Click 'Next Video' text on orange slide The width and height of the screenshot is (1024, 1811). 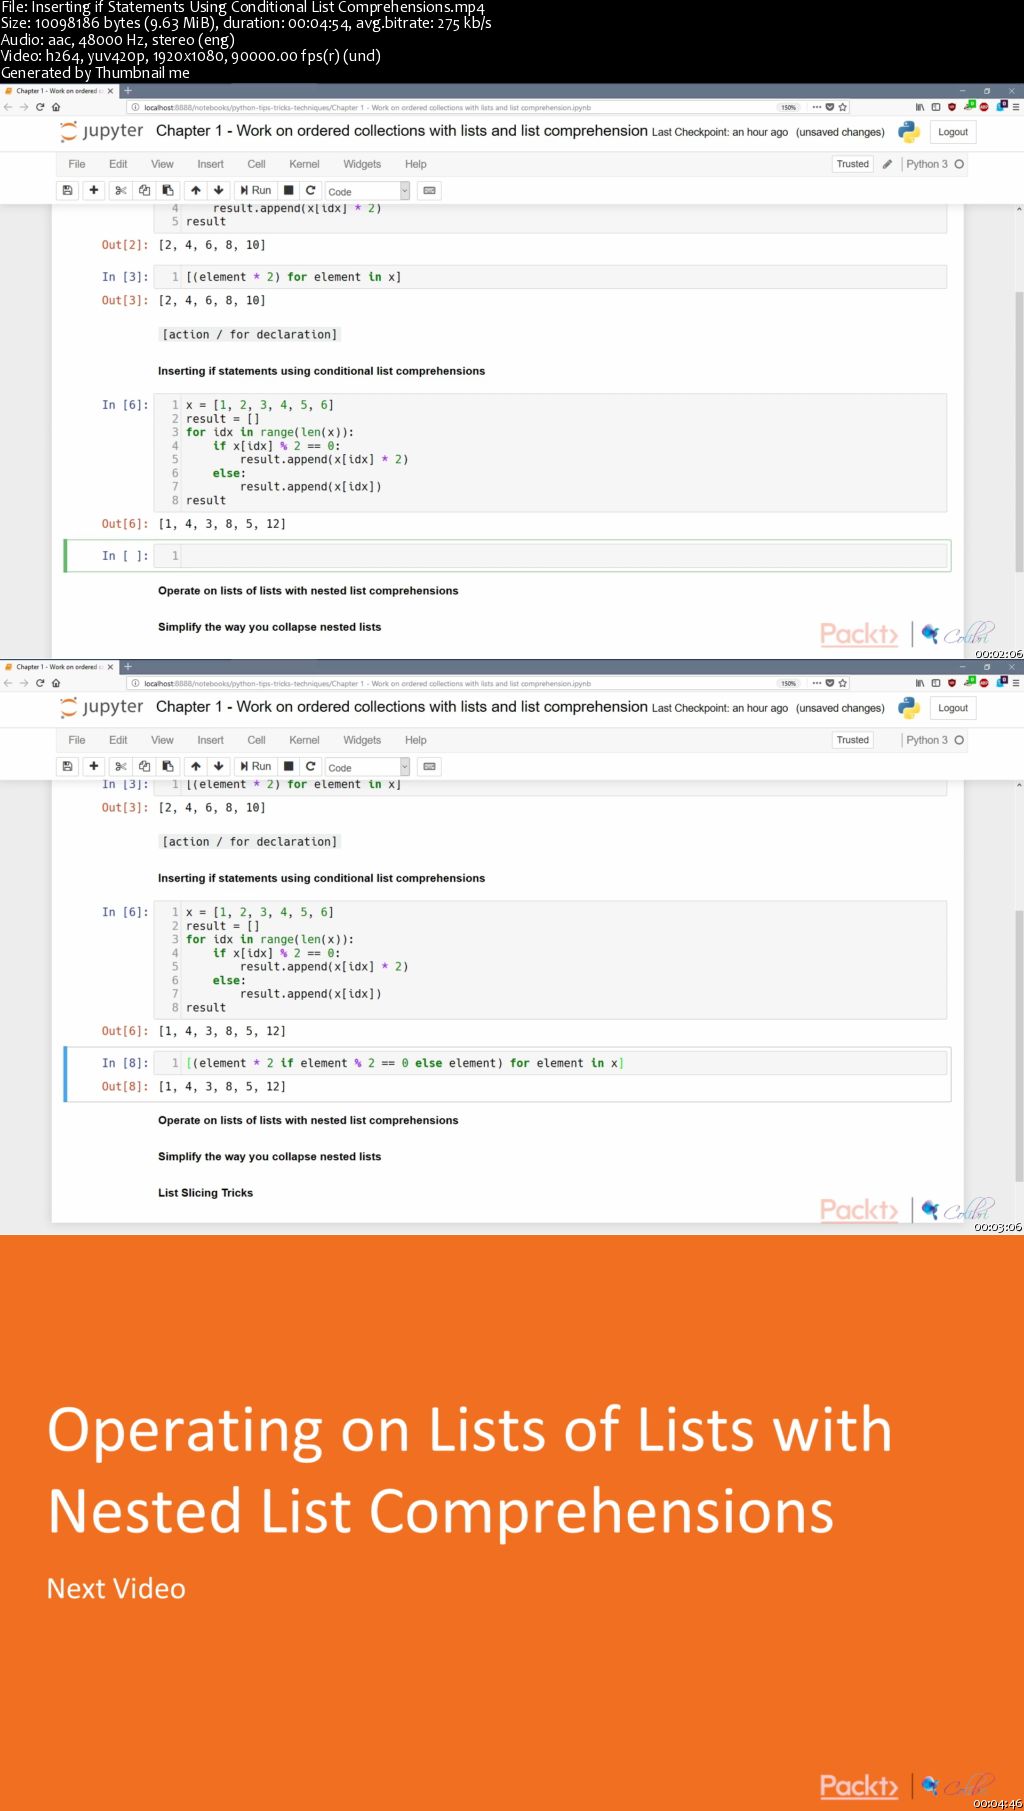click(116, 1589)
